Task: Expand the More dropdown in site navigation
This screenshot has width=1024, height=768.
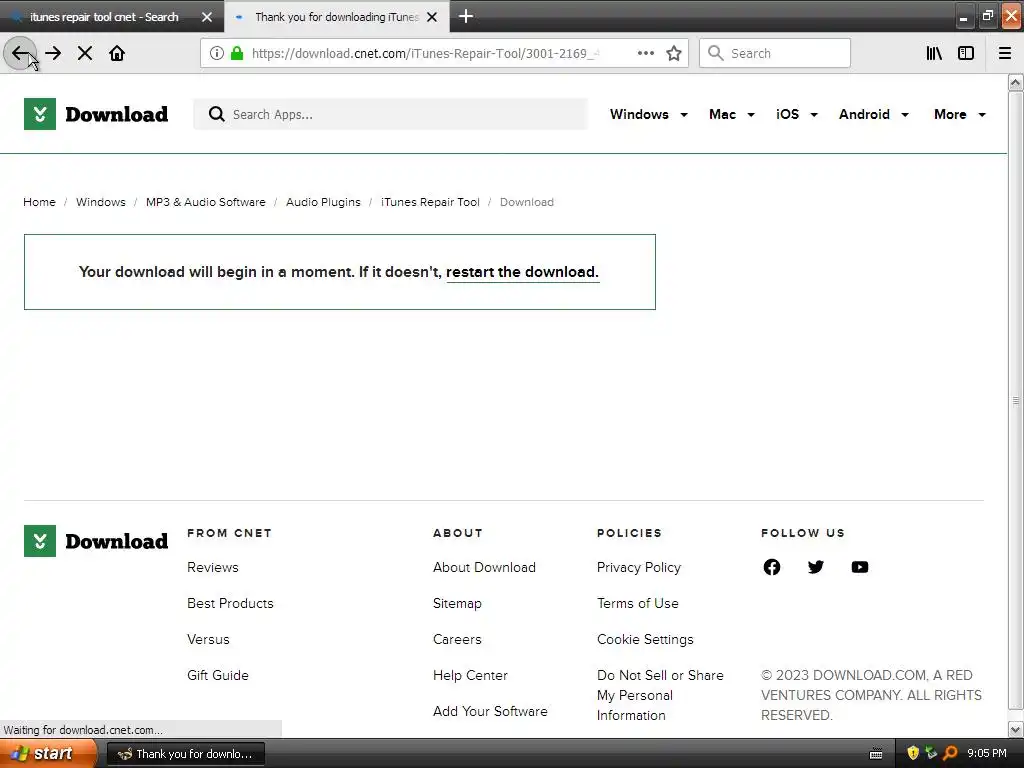Action: [x=960, y=114]
